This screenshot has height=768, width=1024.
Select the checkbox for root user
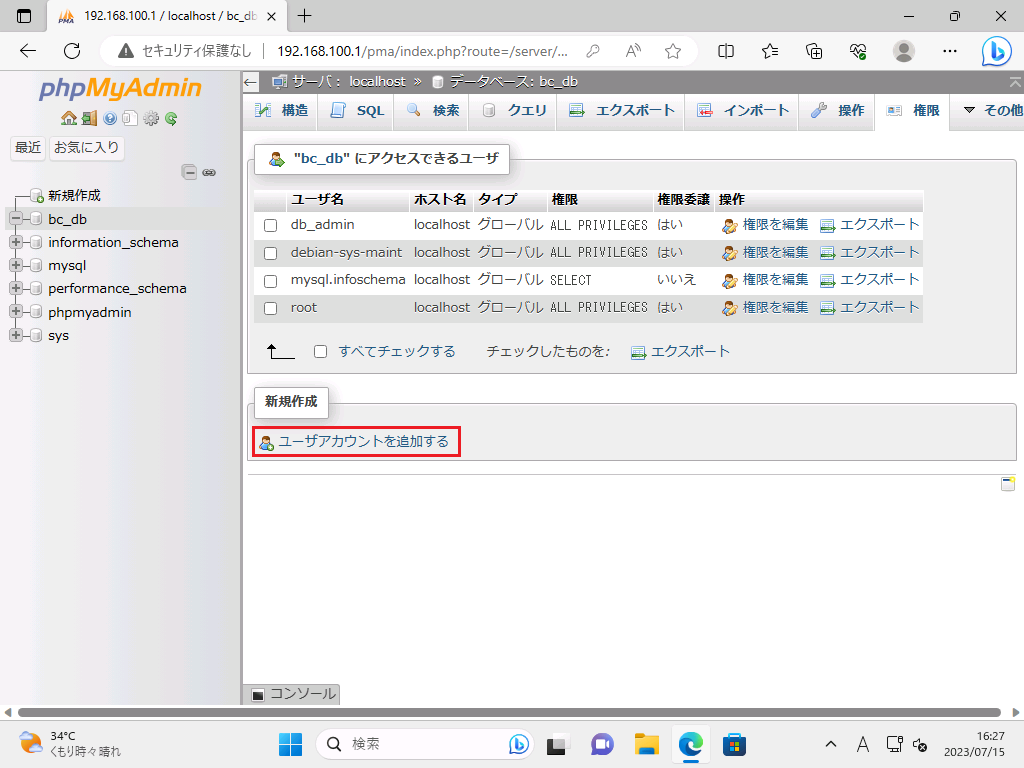pos(270,308)
